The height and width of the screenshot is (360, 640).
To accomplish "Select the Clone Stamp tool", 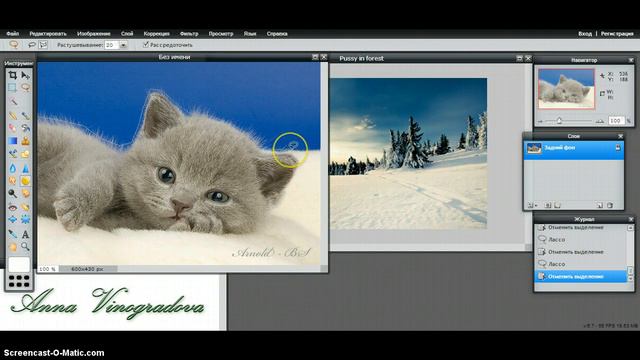I will click(x=25, y=141).
